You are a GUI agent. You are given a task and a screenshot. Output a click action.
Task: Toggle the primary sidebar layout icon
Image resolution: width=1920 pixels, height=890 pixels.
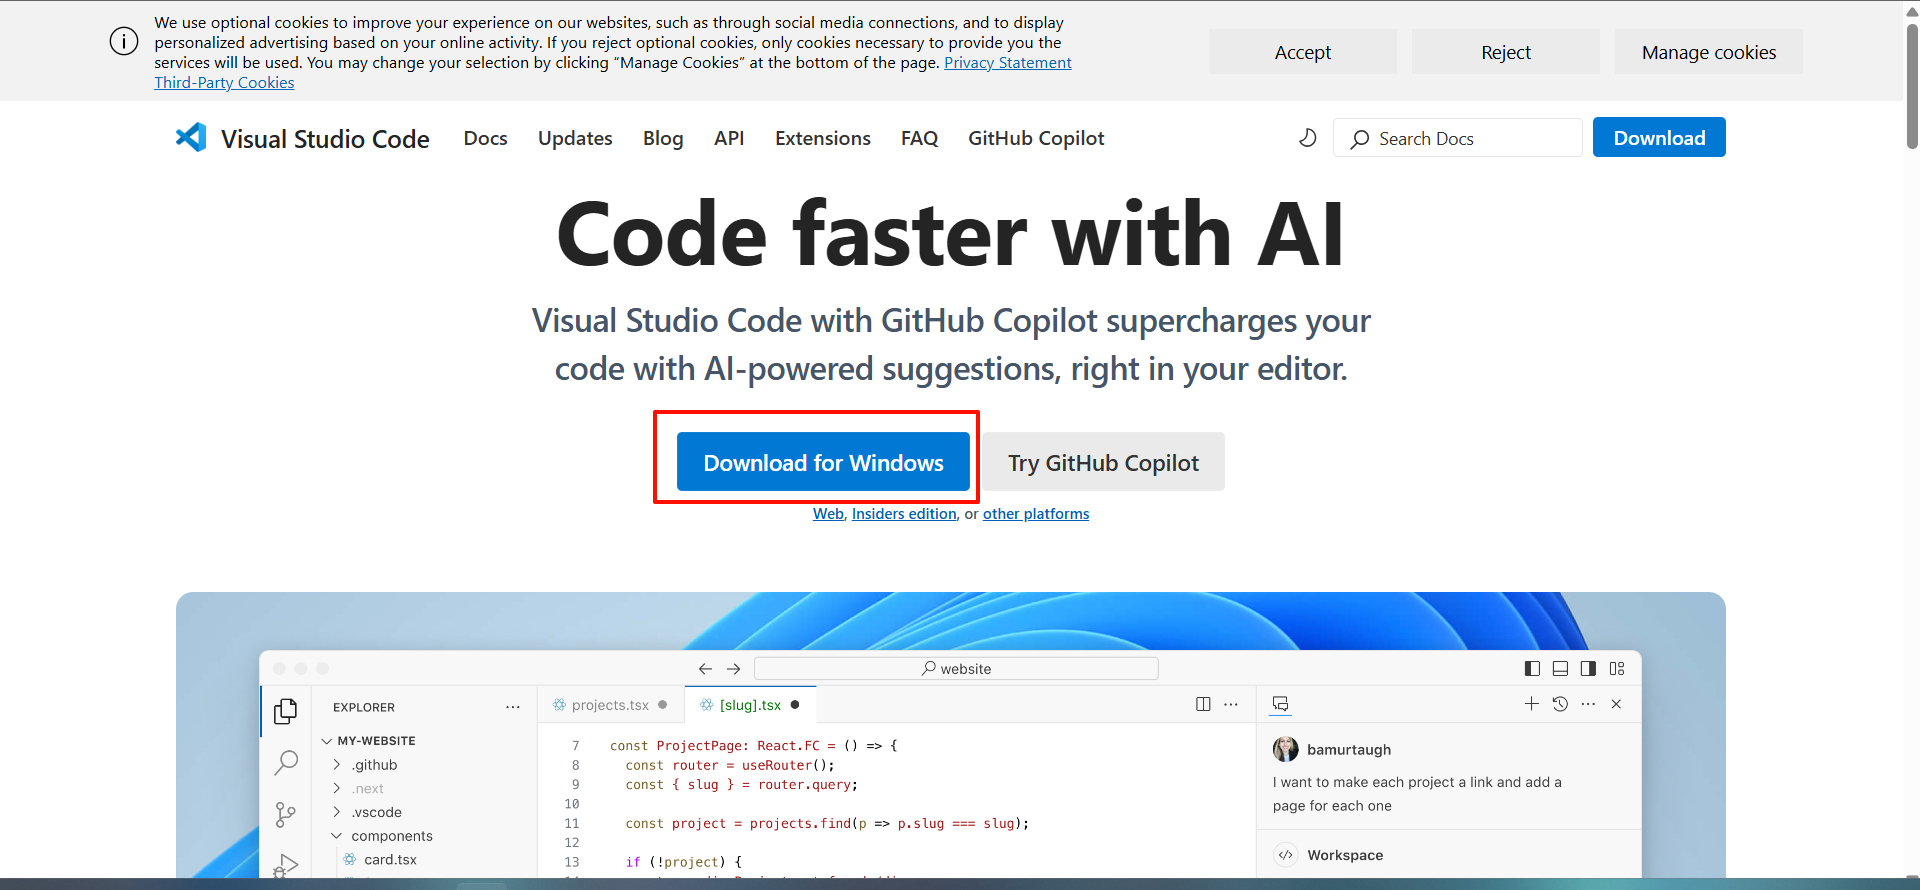(x=1532, y=669)
